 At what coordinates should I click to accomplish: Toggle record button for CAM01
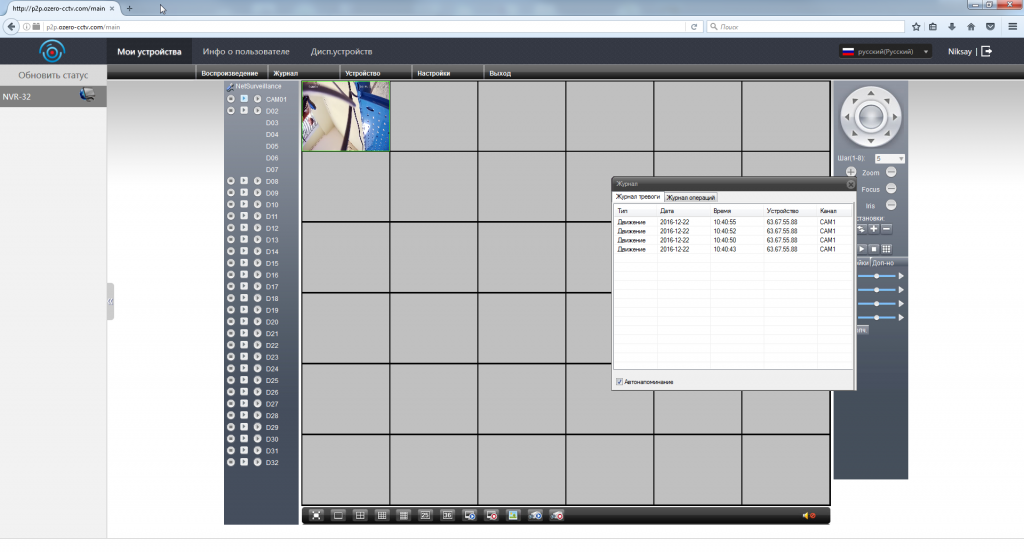[x=231, y=99]
